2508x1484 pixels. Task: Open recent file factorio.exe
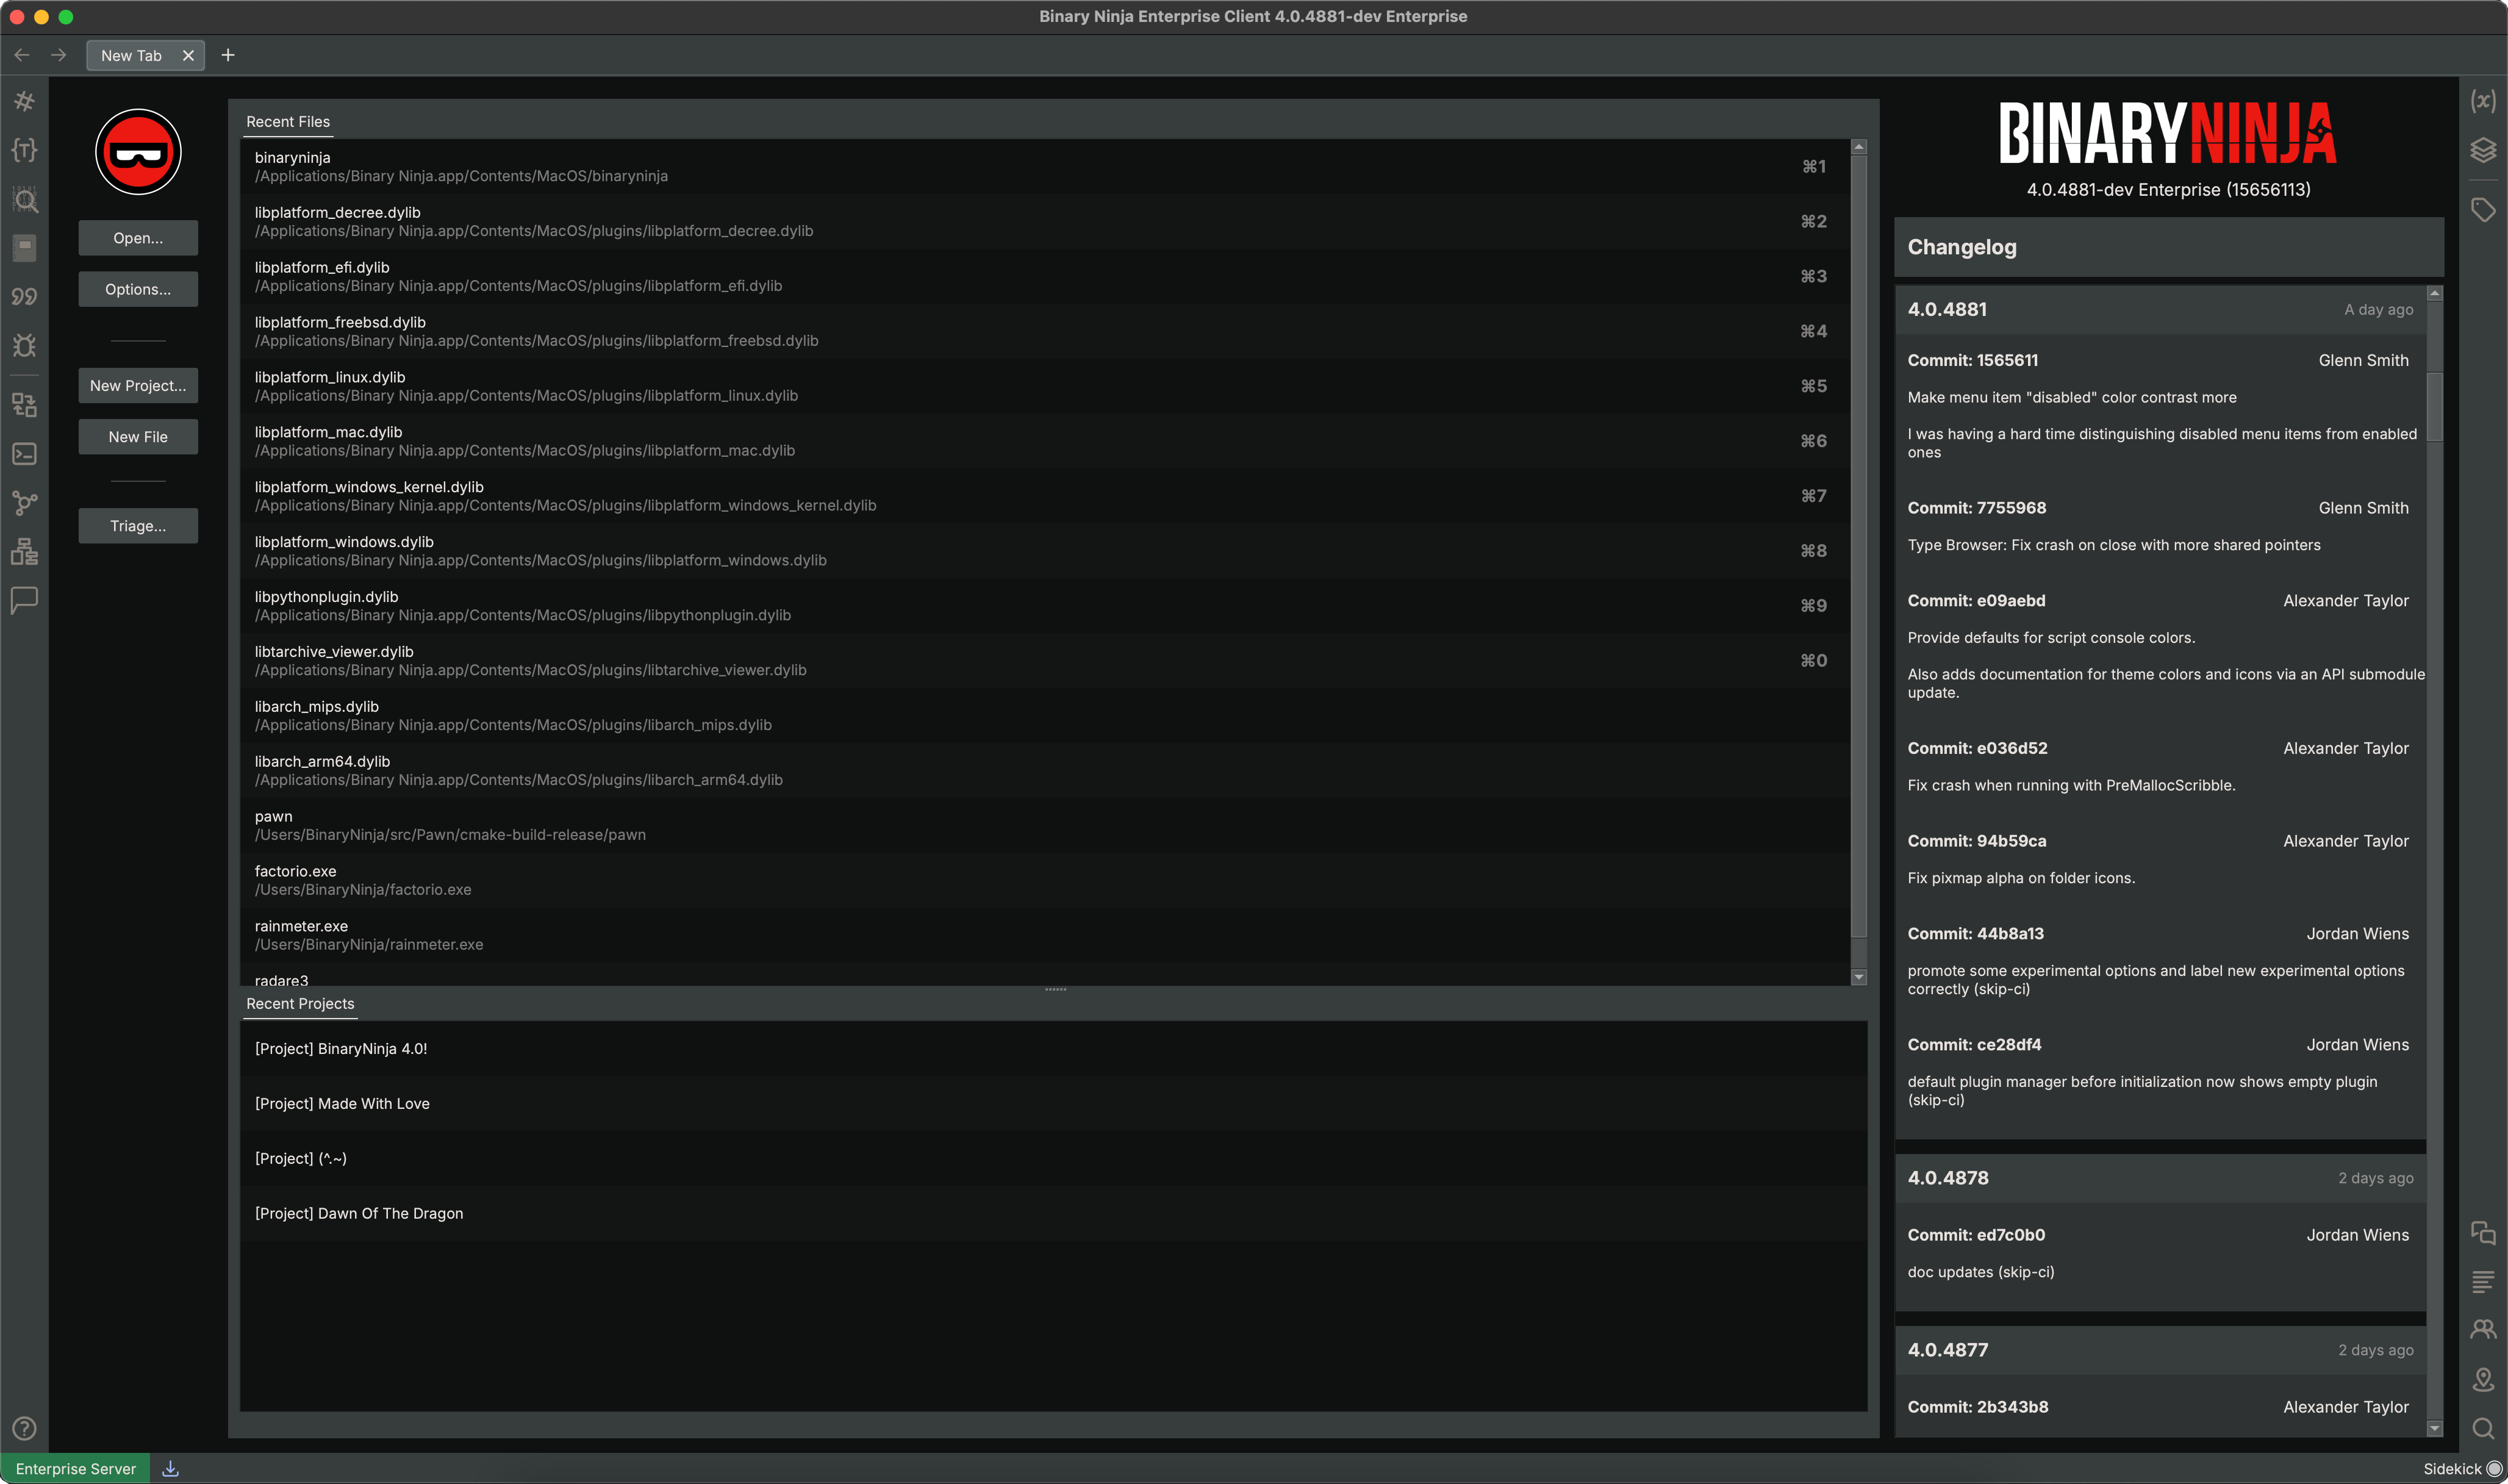click(1045, 881)
